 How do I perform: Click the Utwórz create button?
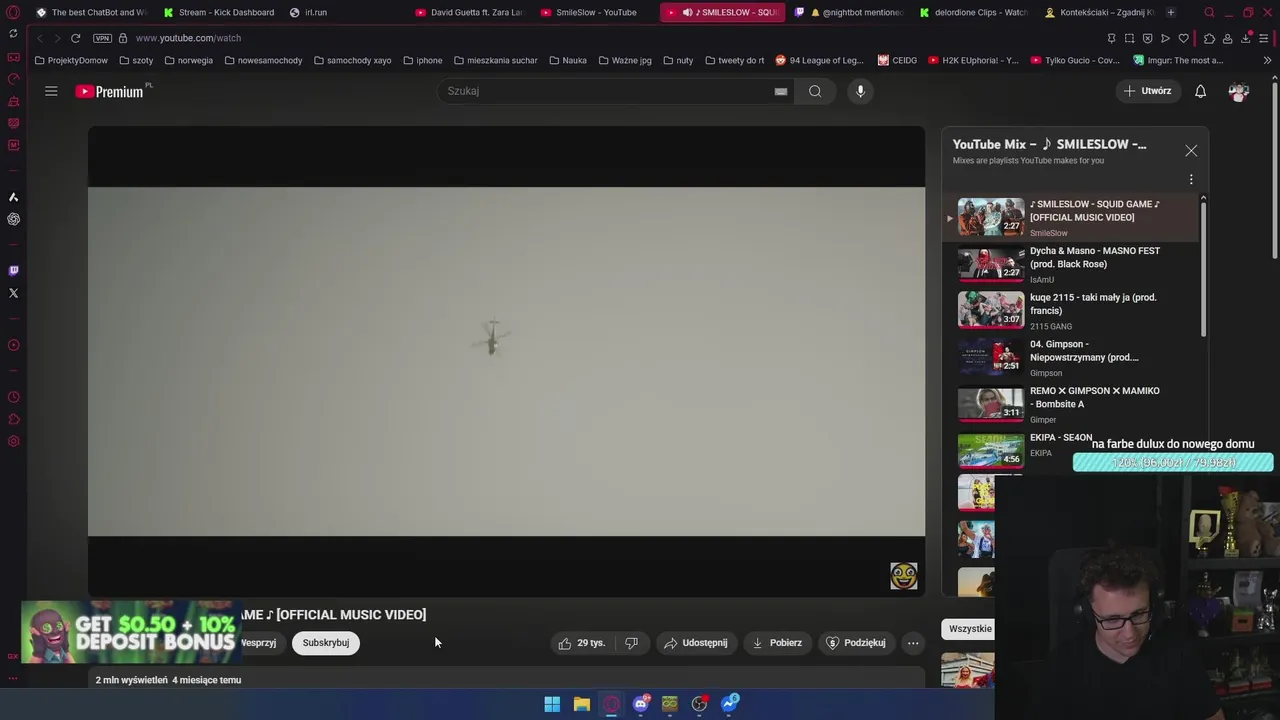[1148, 91]
